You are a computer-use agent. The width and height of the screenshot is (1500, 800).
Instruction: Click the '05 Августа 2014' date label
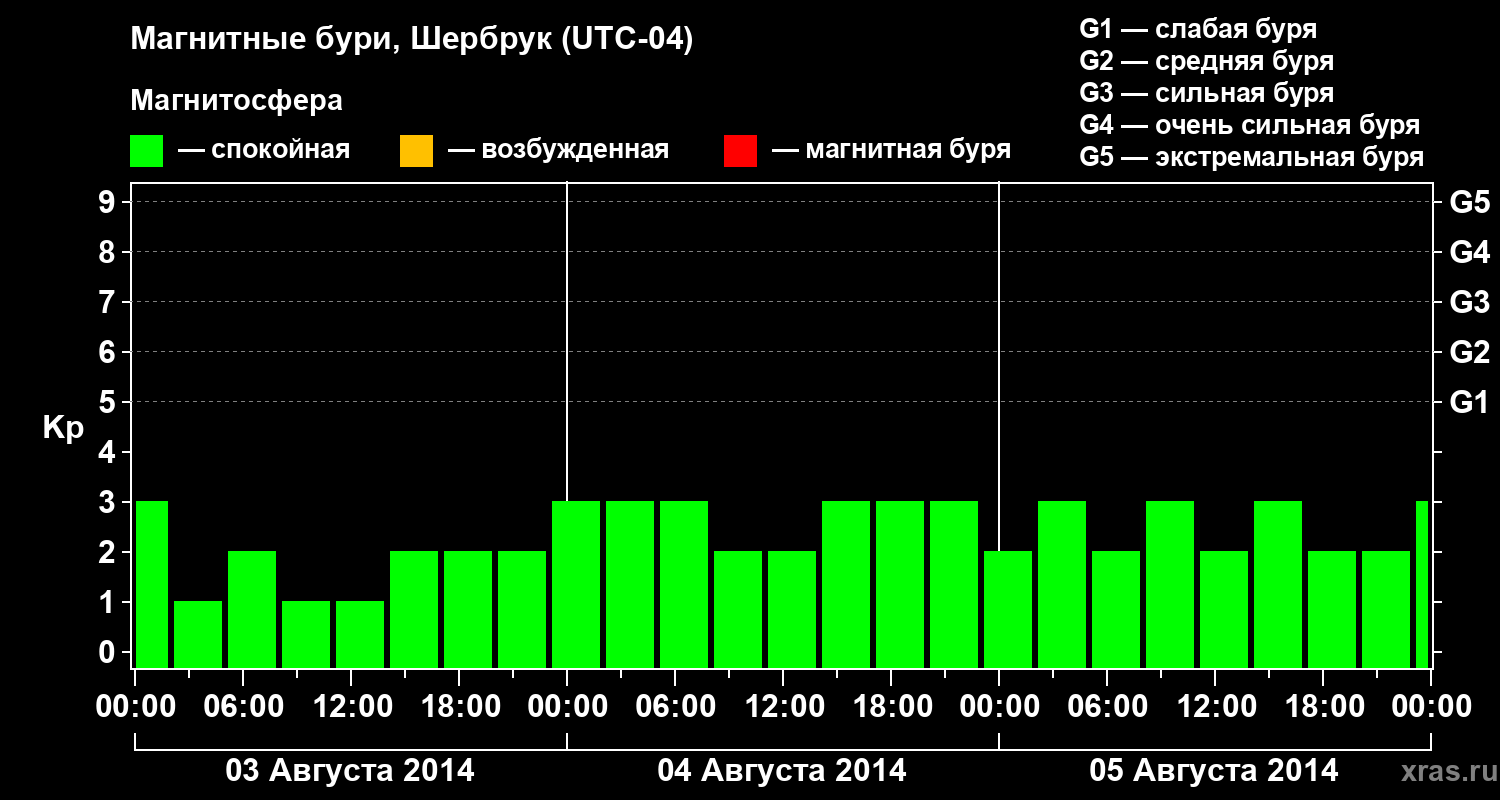point(1214,771)
